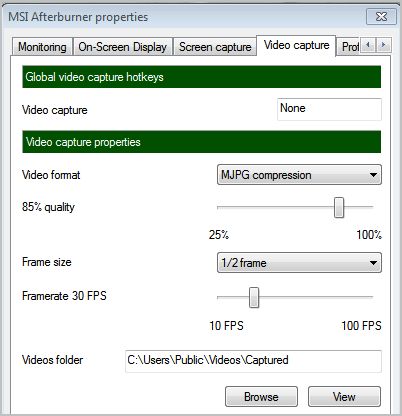Click the Framerate 30 FPS slider handle
This screenshot has height=416, width=402.
[254, 297]
